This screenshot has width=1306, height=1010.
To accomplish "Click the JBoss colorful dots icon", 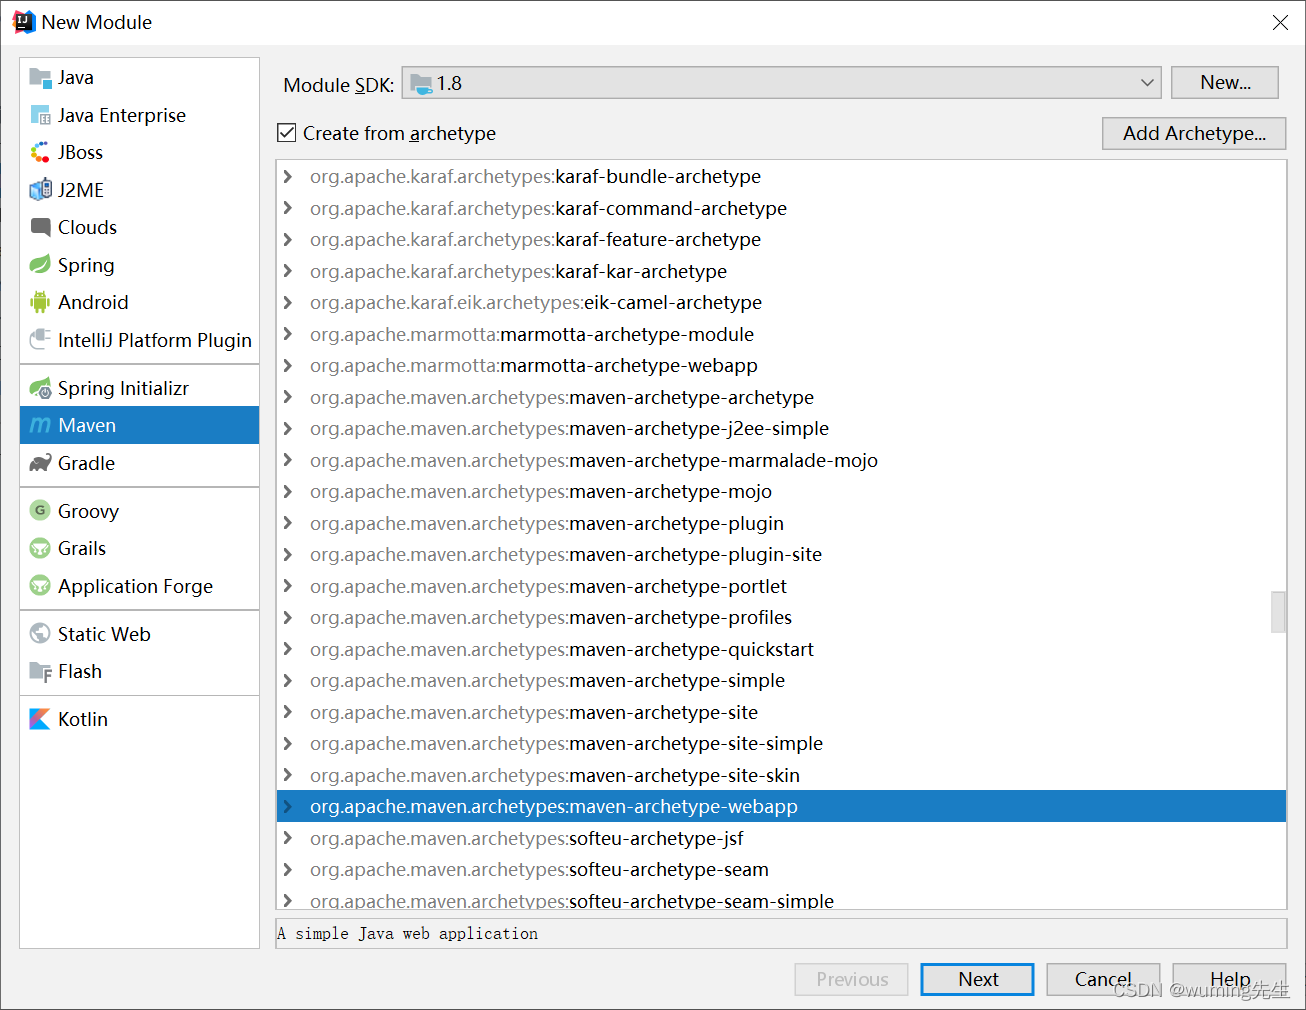I will [x=40, y=152].
